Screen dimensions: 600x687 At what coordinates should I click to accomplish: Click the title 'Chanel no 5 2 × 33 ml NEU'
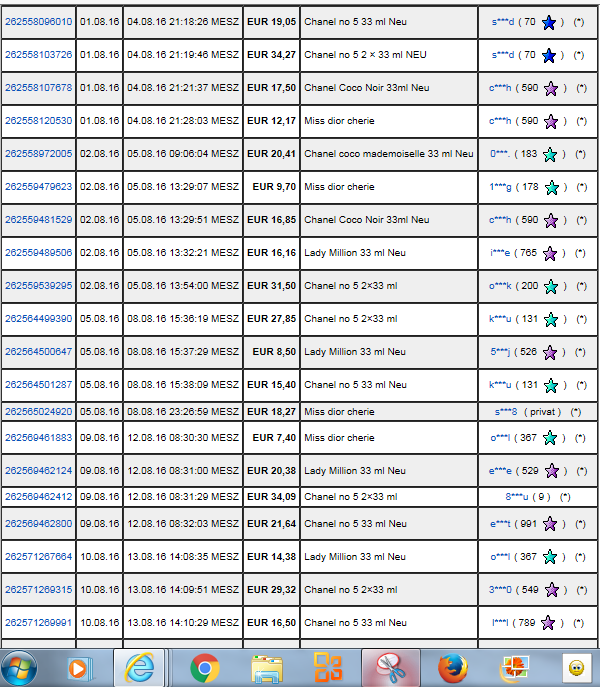point(365,55)
